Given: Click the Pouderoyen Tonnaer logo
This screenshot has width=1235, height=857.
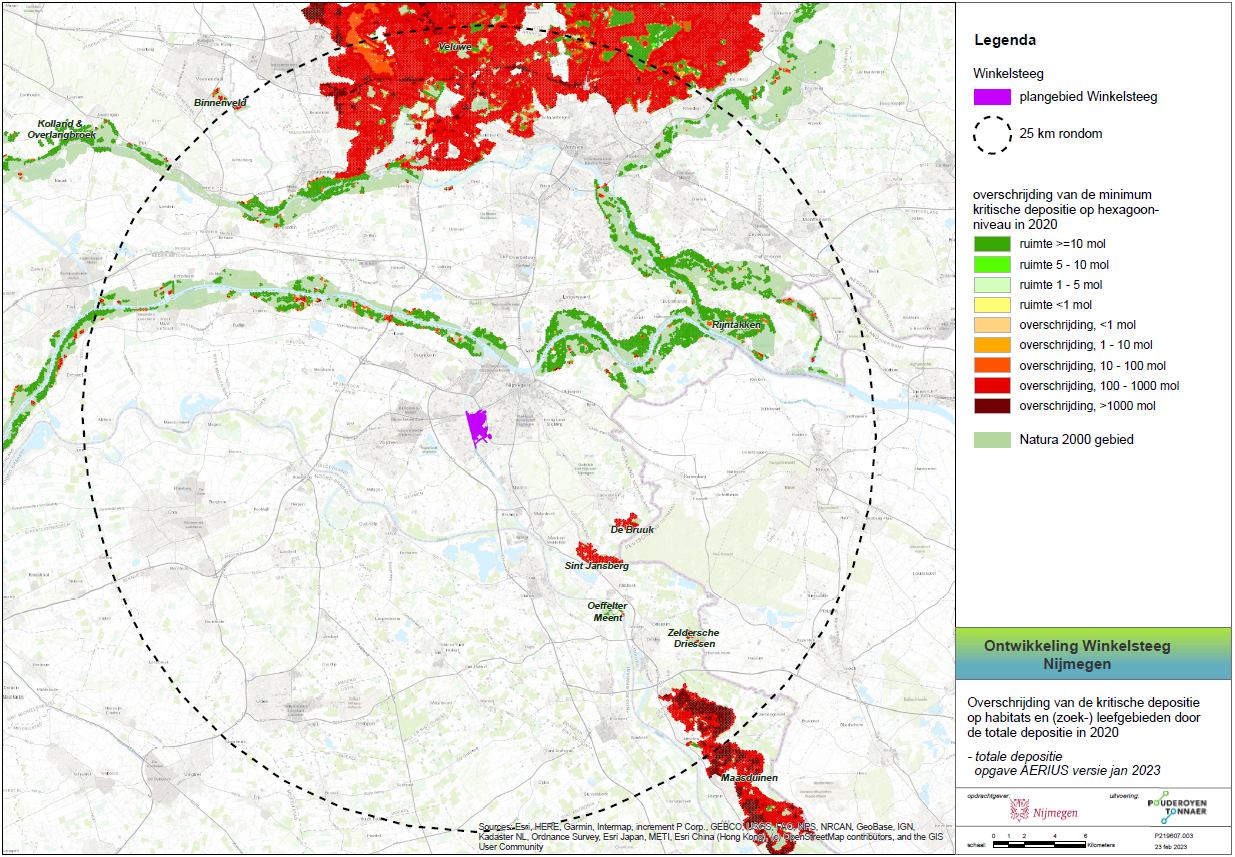Looking at the screenshot, I should pyautogui.click(x=1176, y=807).
